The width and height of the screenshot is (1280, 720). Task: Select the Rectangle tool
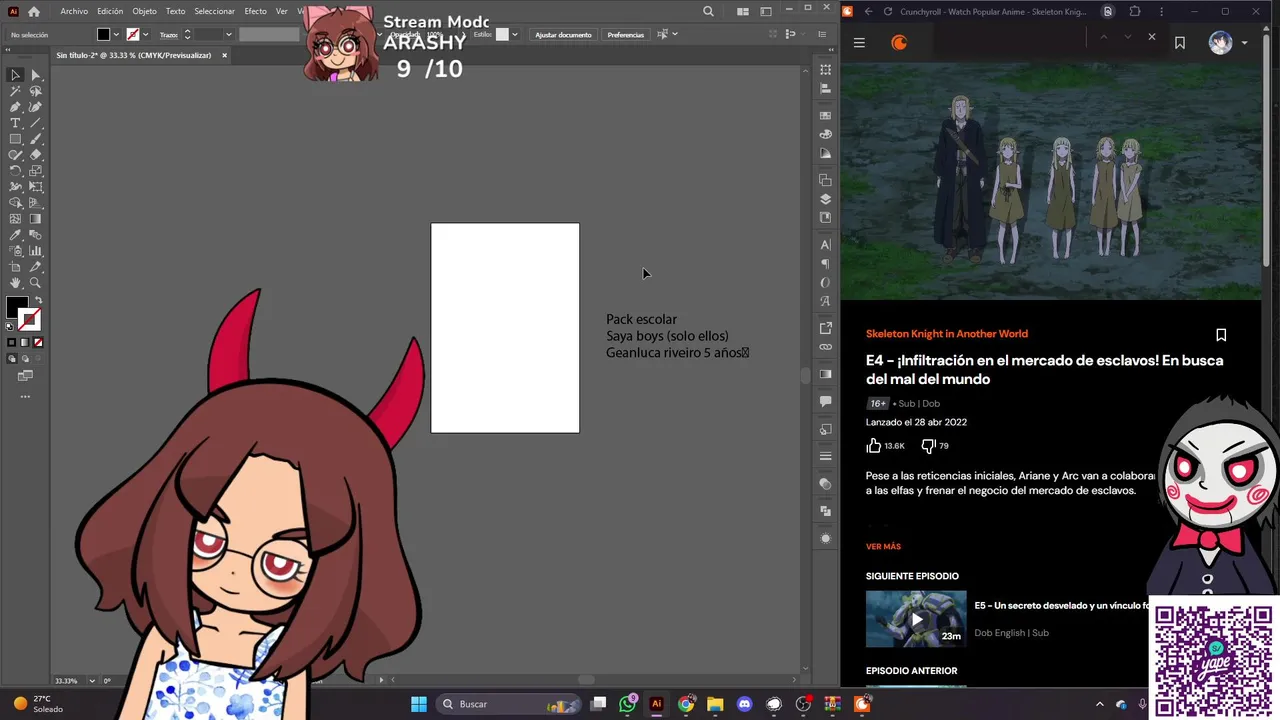click(x=15, y=139)
